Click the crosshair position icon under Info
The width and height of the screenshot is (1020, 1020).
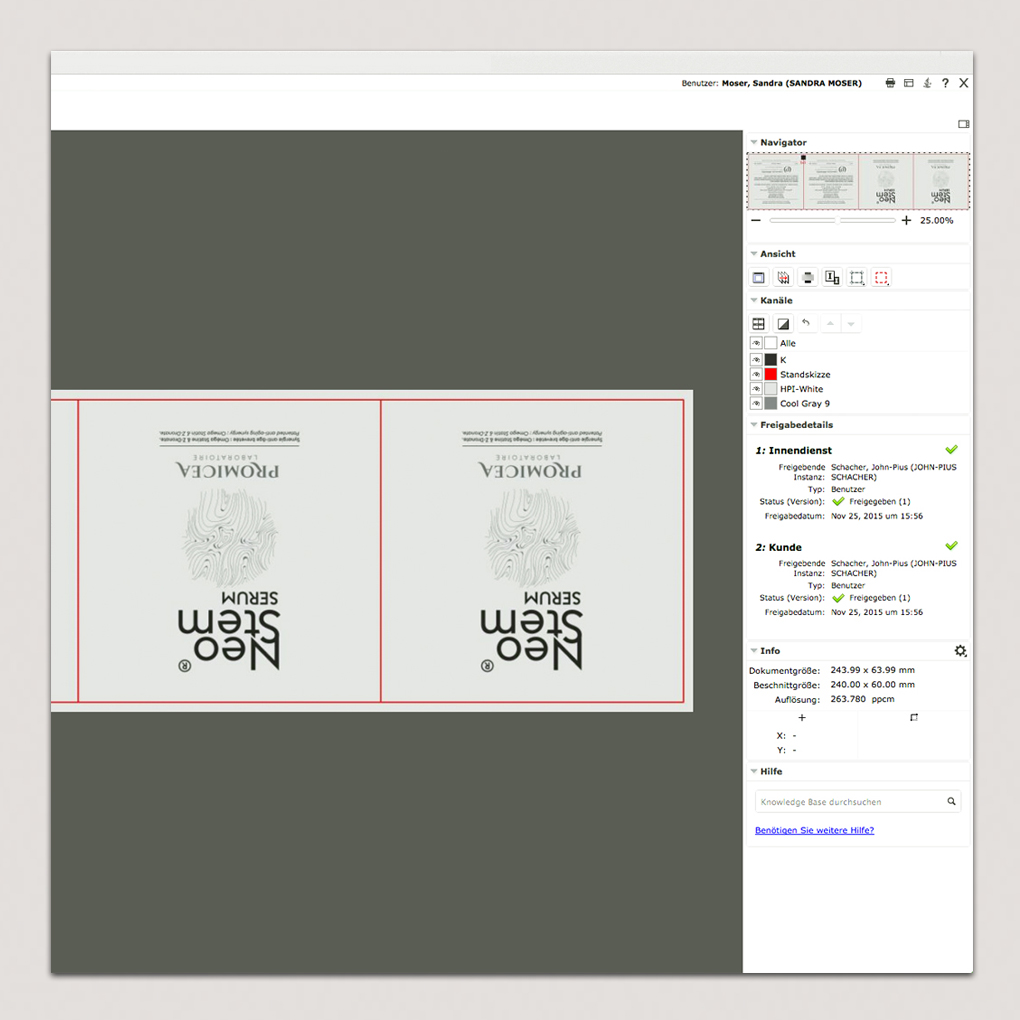[802, 718]
